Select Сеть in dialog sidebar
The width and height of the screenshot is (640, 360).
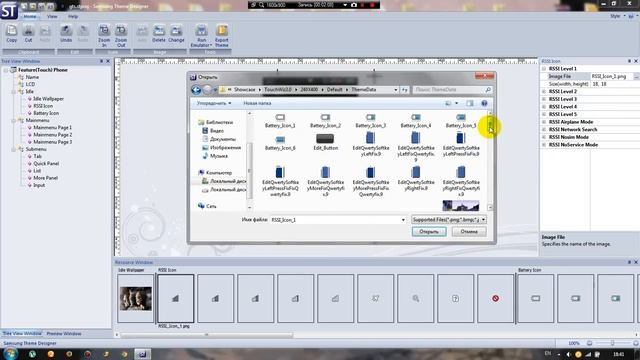click(x=207, y=206)
